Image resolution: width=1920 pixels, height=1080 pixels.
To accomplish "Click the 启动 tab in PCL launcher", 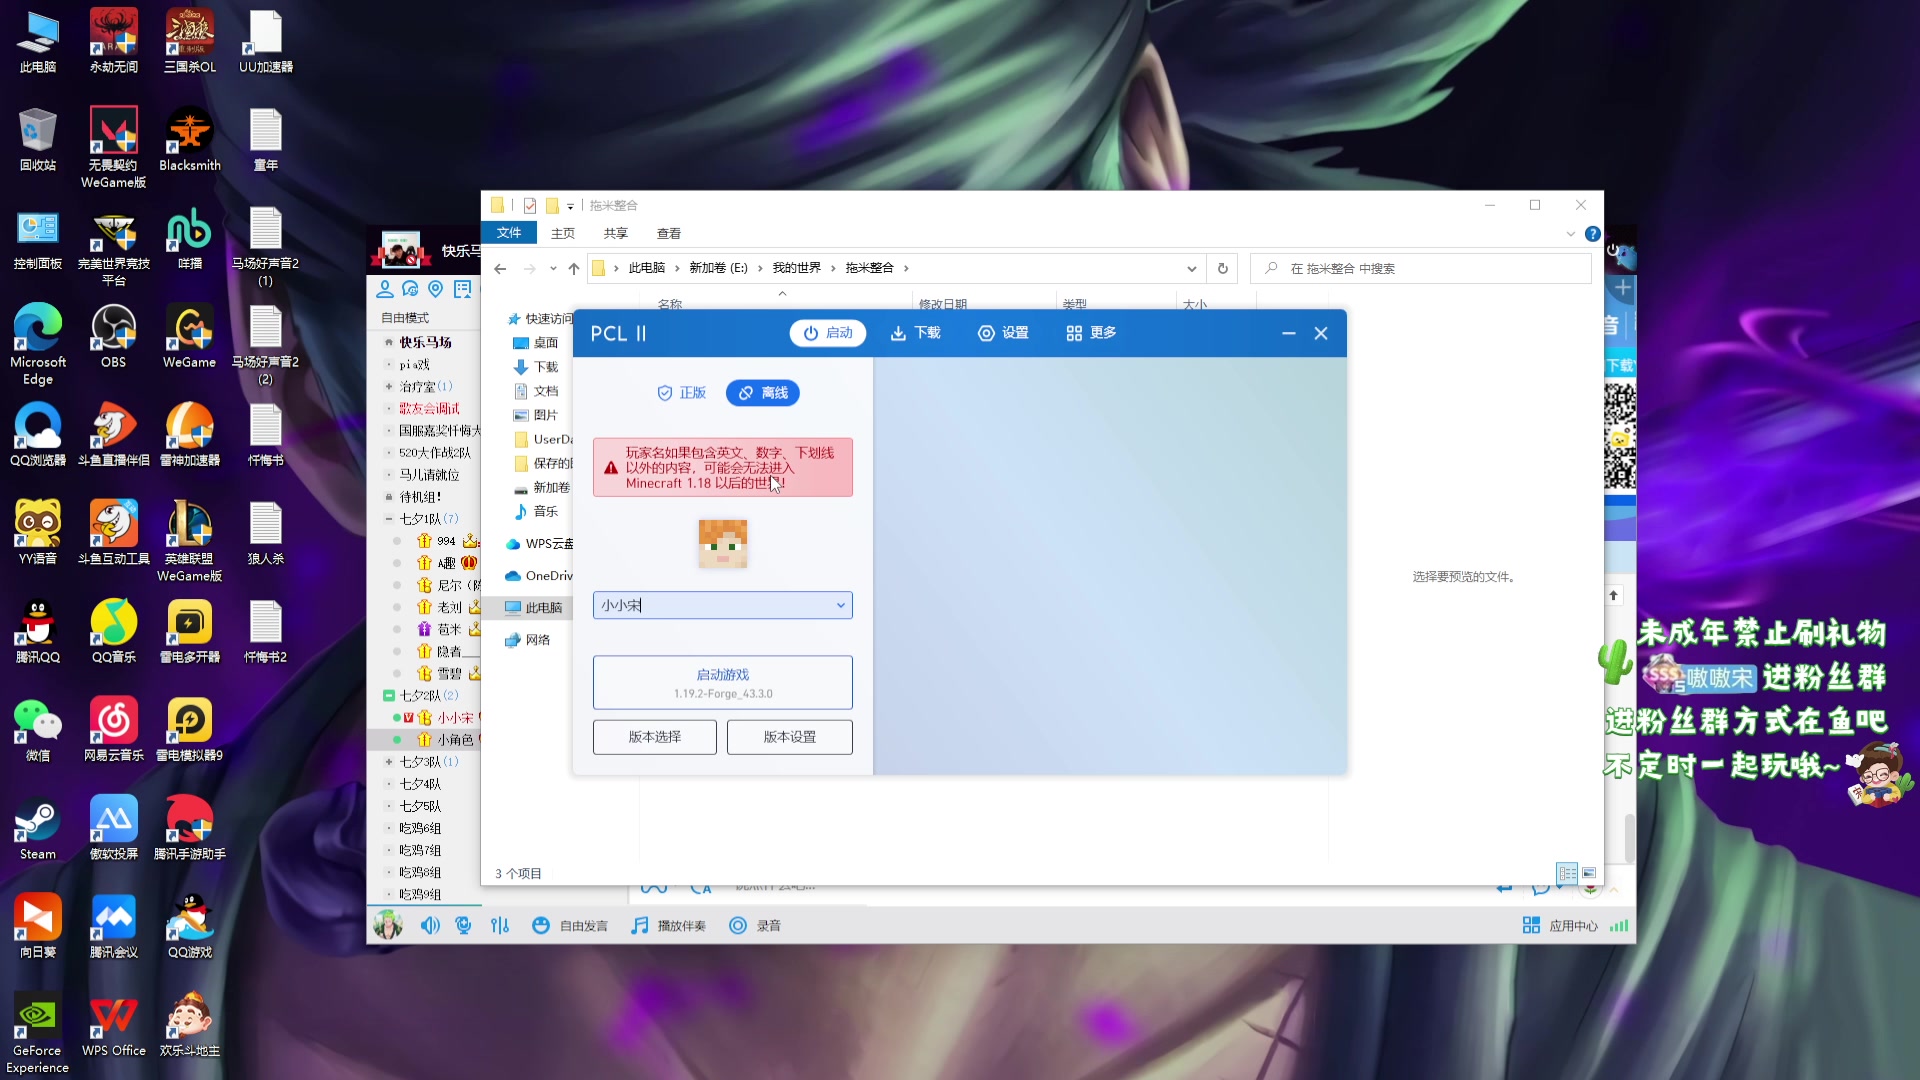I will coord(827,333).
